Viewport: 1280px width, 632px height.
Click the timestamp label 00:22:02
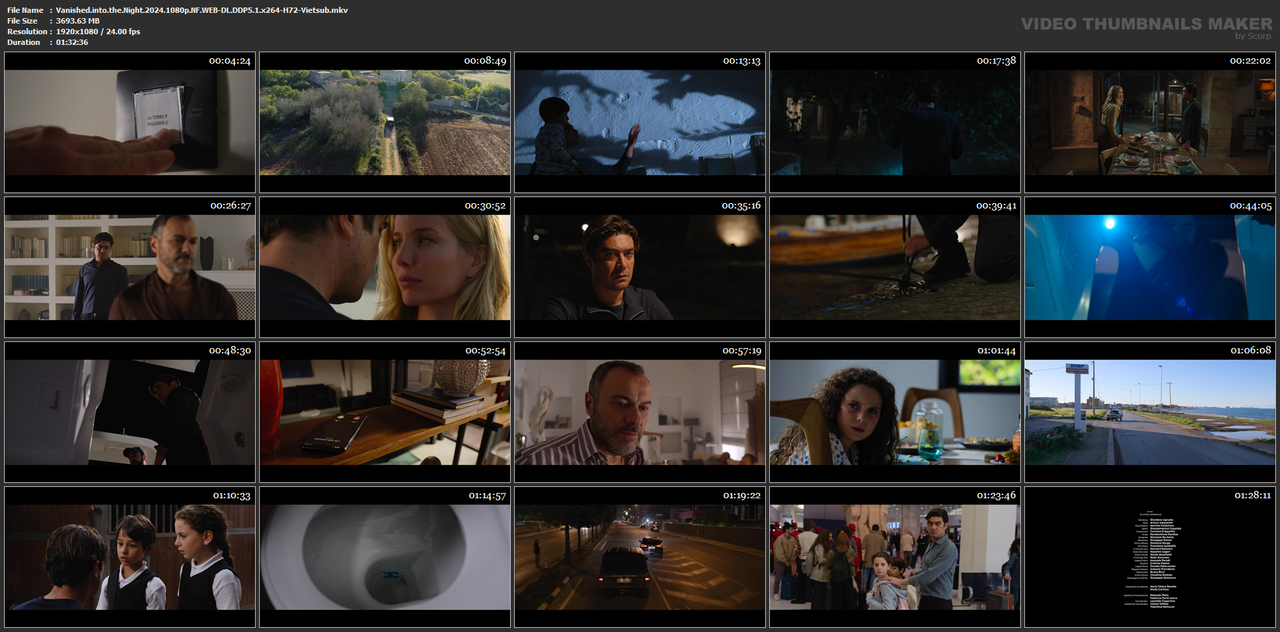point(1250,61)
